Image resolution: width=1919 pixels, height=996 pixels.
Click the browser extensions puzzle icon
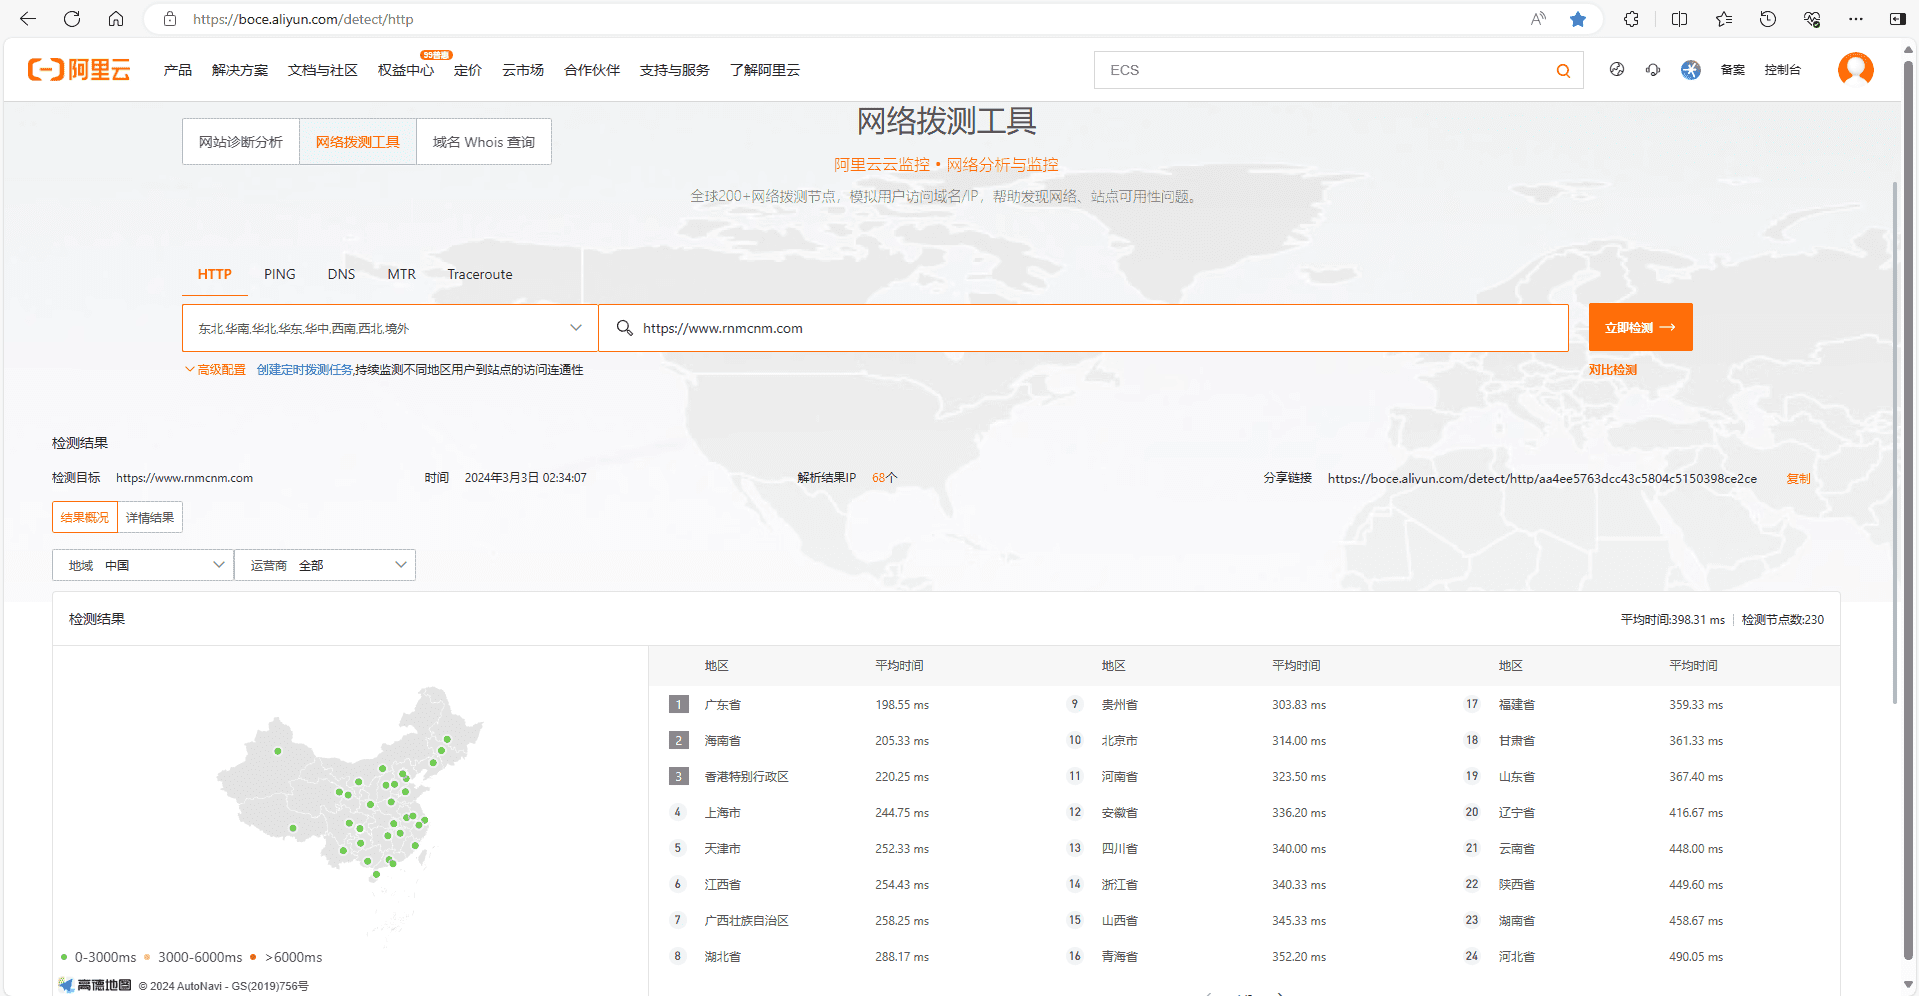[1631, 18]
